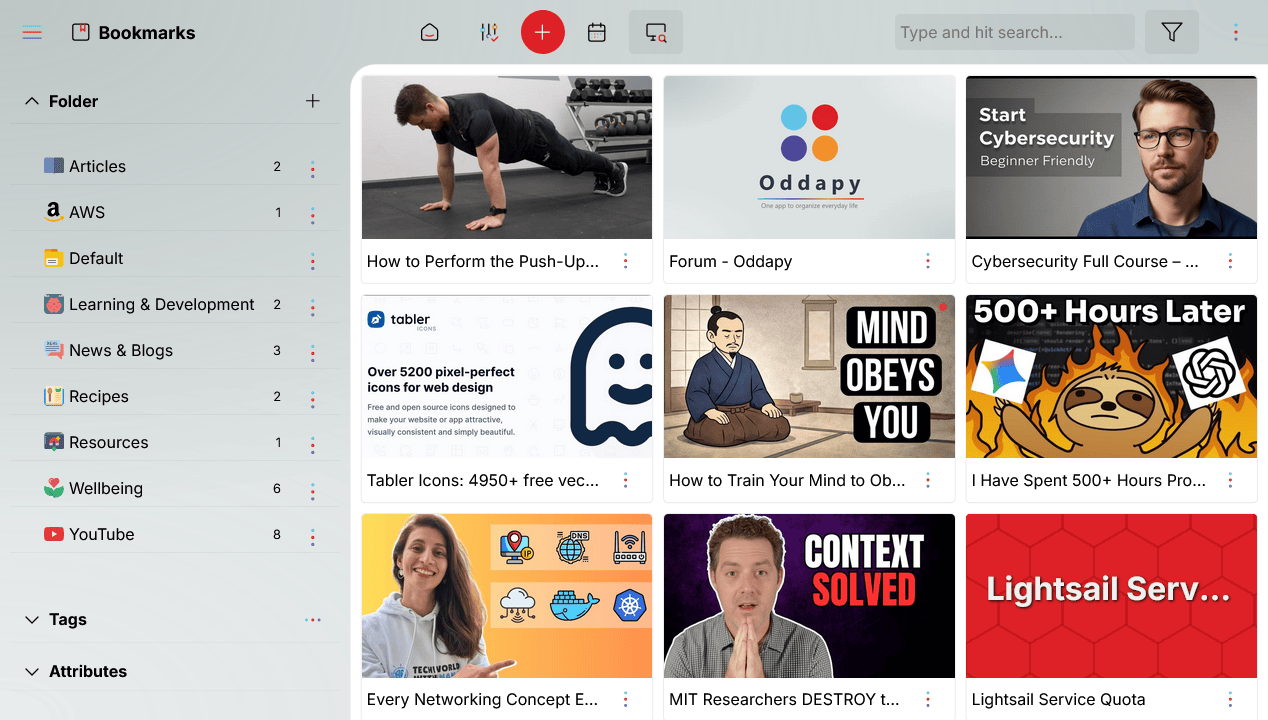Click the Lightsail Service Quota thumbnail
The width and height of the screenshot is (1268, 720).
pos(1110,595)
